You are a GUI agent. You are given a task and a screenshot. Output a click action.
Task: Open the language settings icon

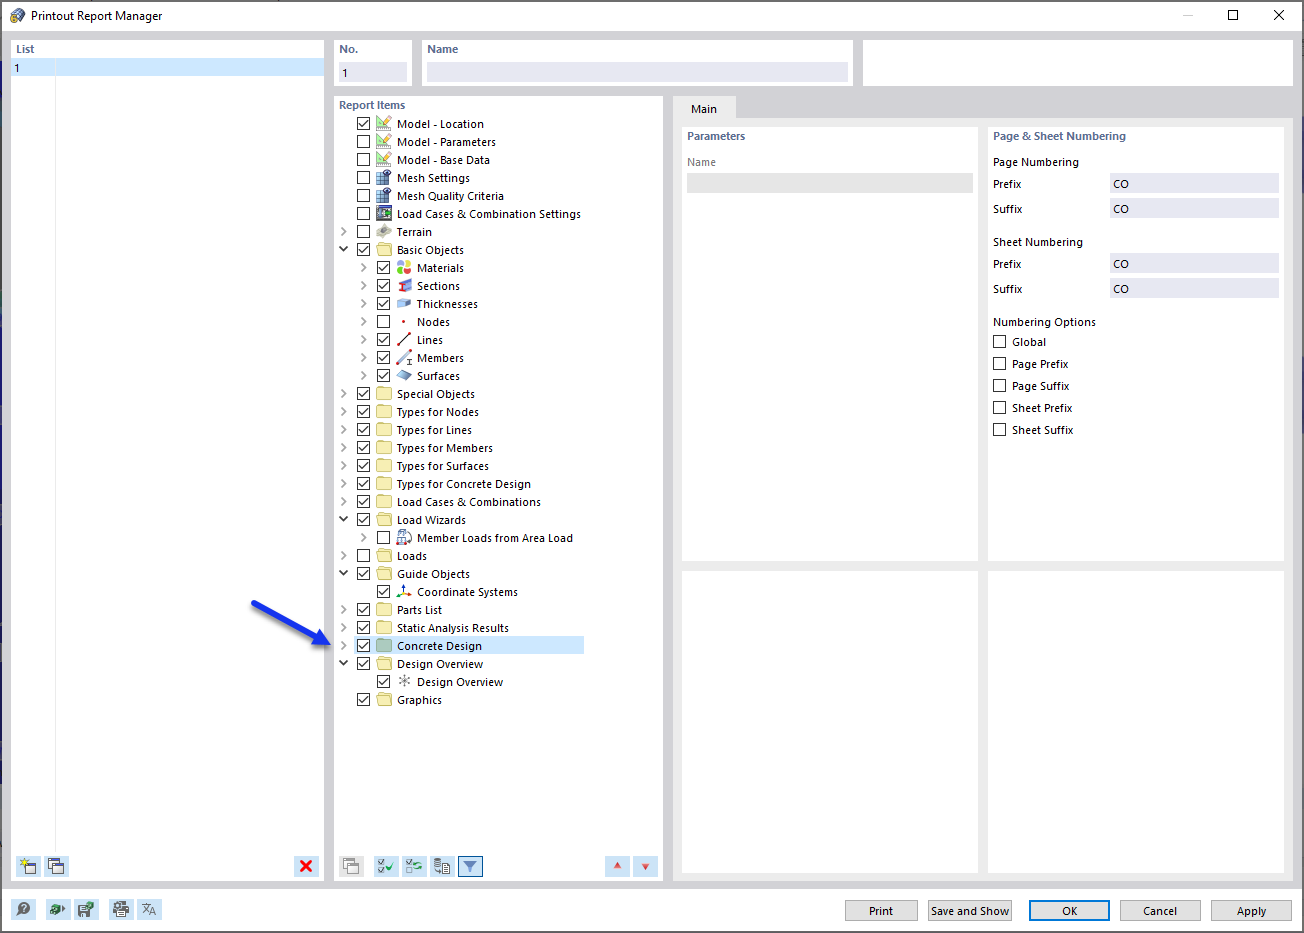coord(149,909)
